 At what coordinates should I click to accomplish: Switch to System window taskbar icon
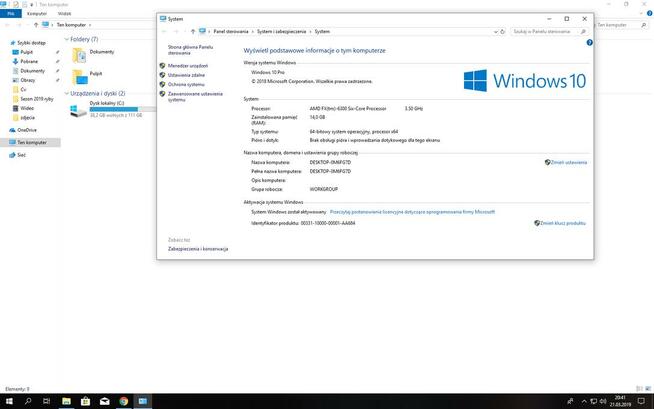tap(143, 401)
